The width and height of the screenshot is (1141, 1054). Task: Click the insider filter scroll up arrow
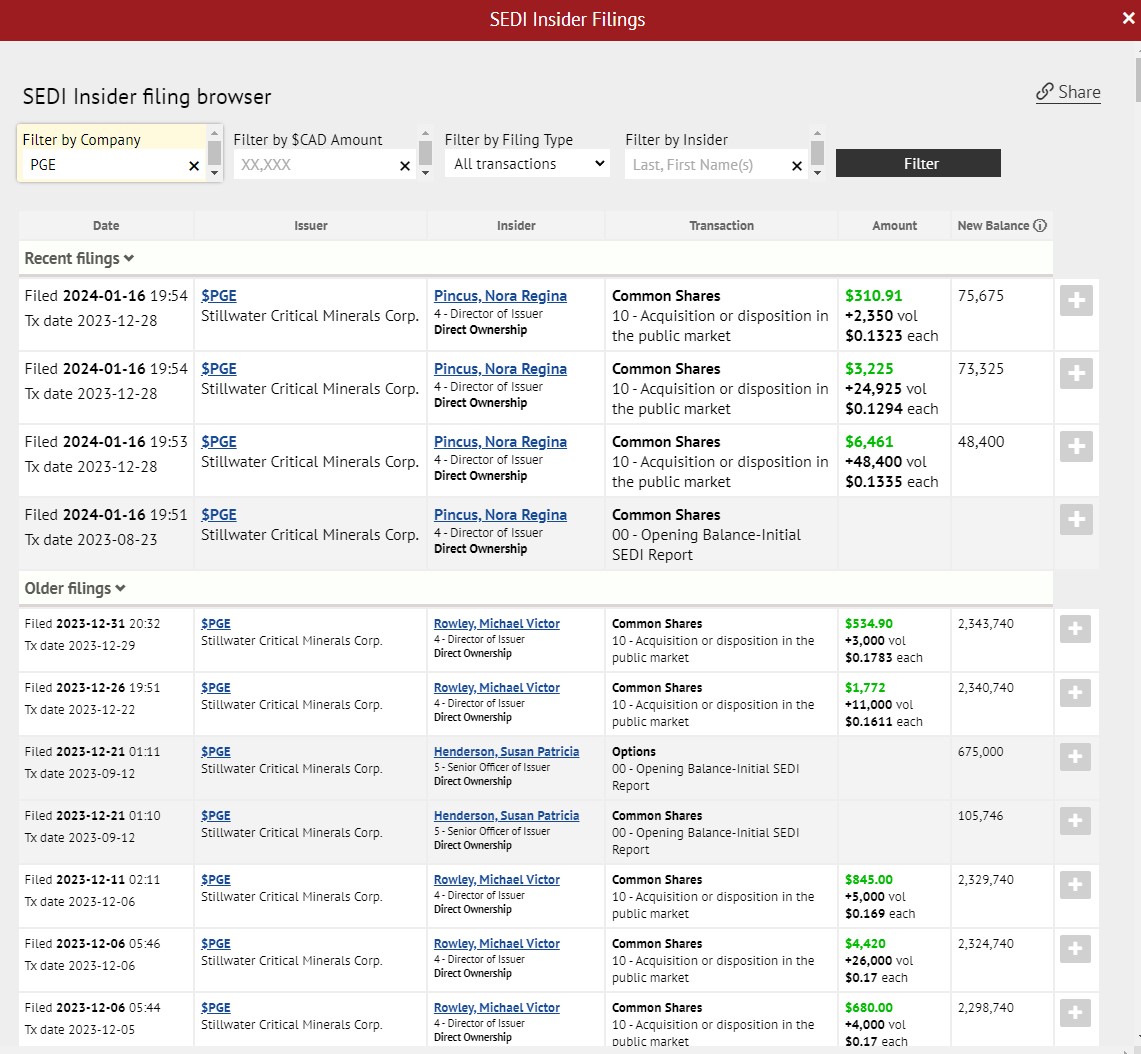(x=817, y=133)
